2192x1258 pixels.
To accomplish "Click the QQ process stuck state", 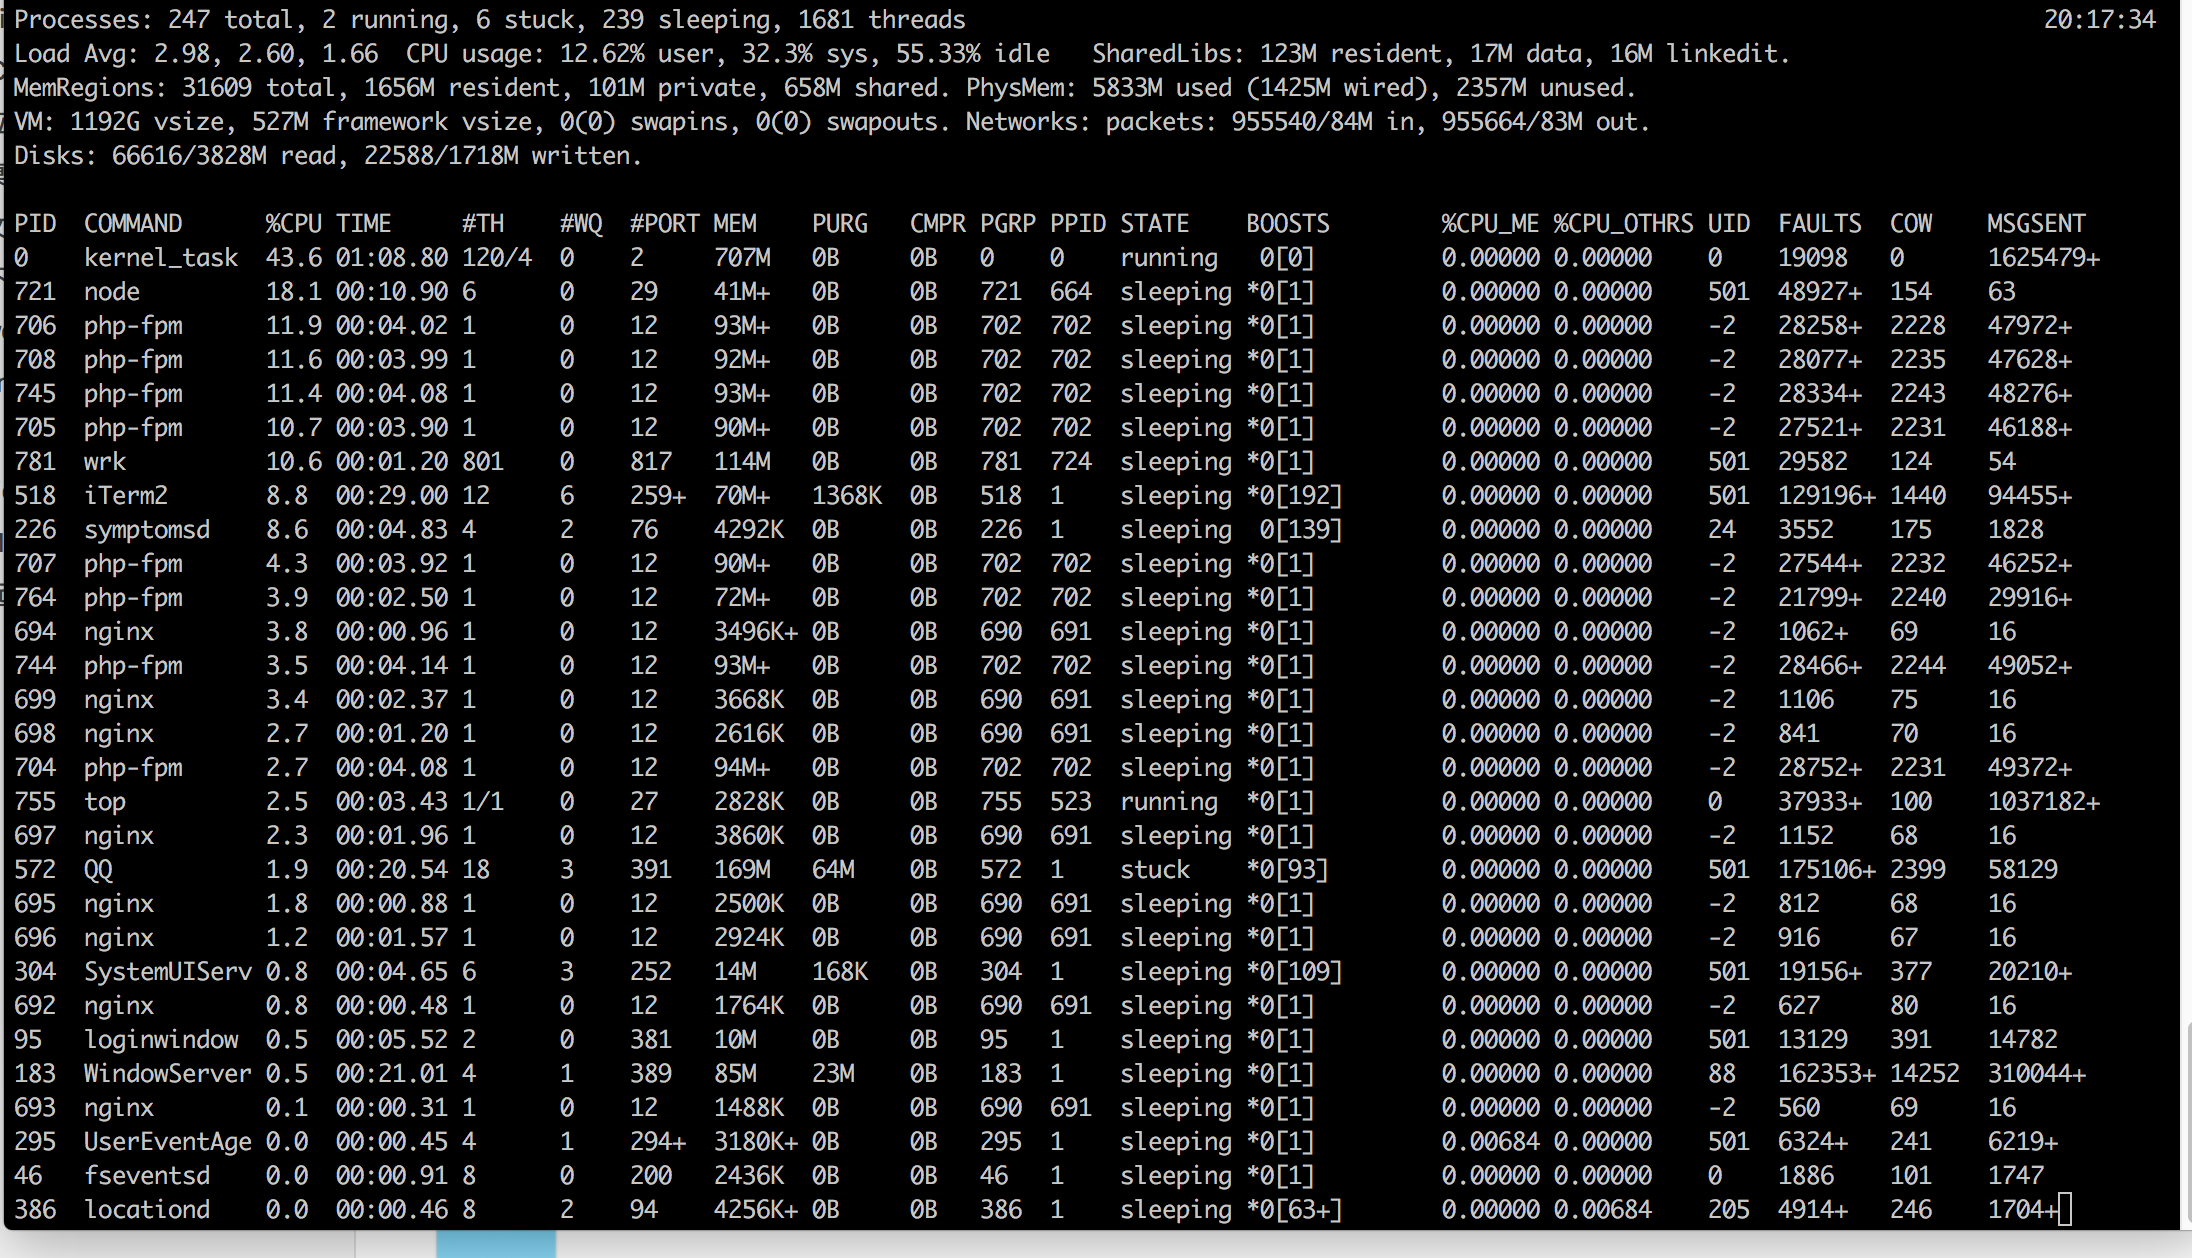I will 1155,870.
